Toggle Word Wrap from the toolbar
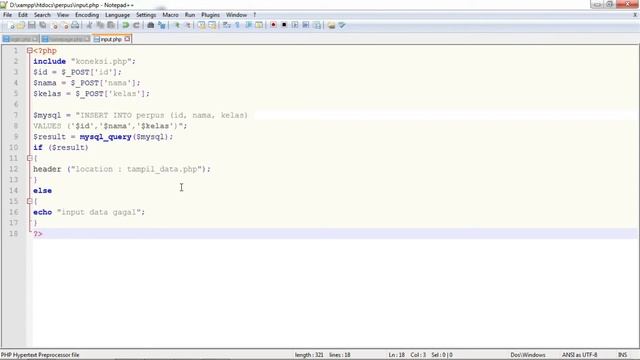Viewport: 640px width, 360px height. click(x=227, y=25)
